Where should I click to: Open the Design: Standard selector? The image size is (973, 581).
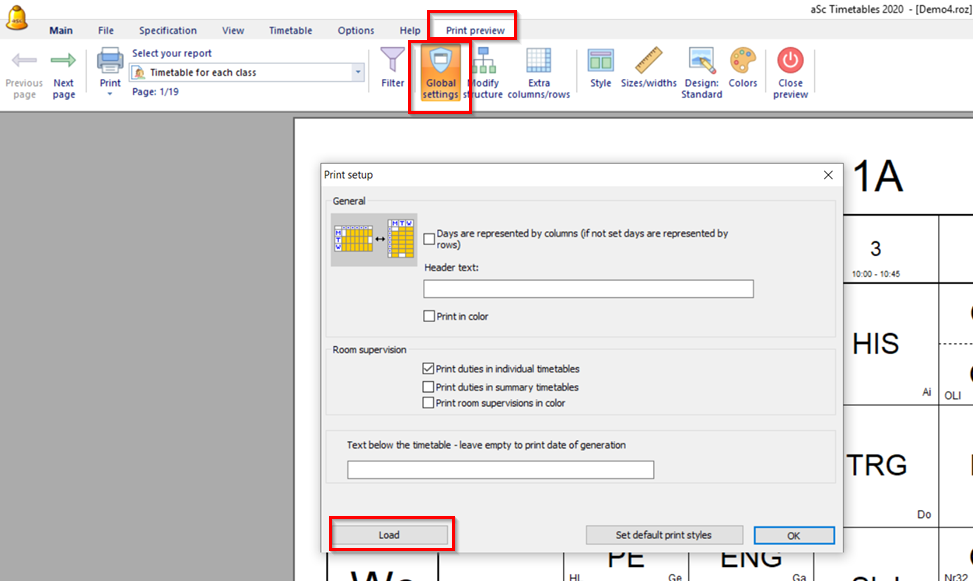point(701,70)
